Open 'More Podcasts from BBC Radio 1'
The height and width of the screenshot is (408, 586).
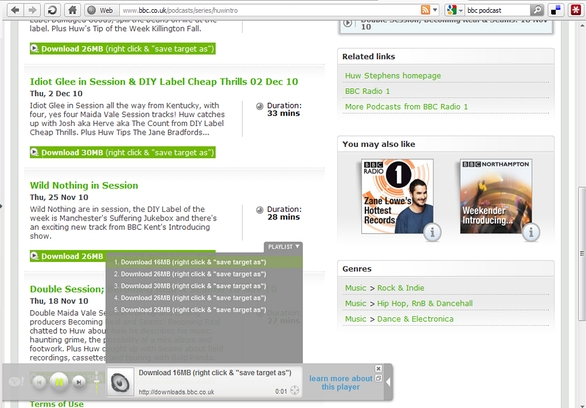[x=406, y=107]
